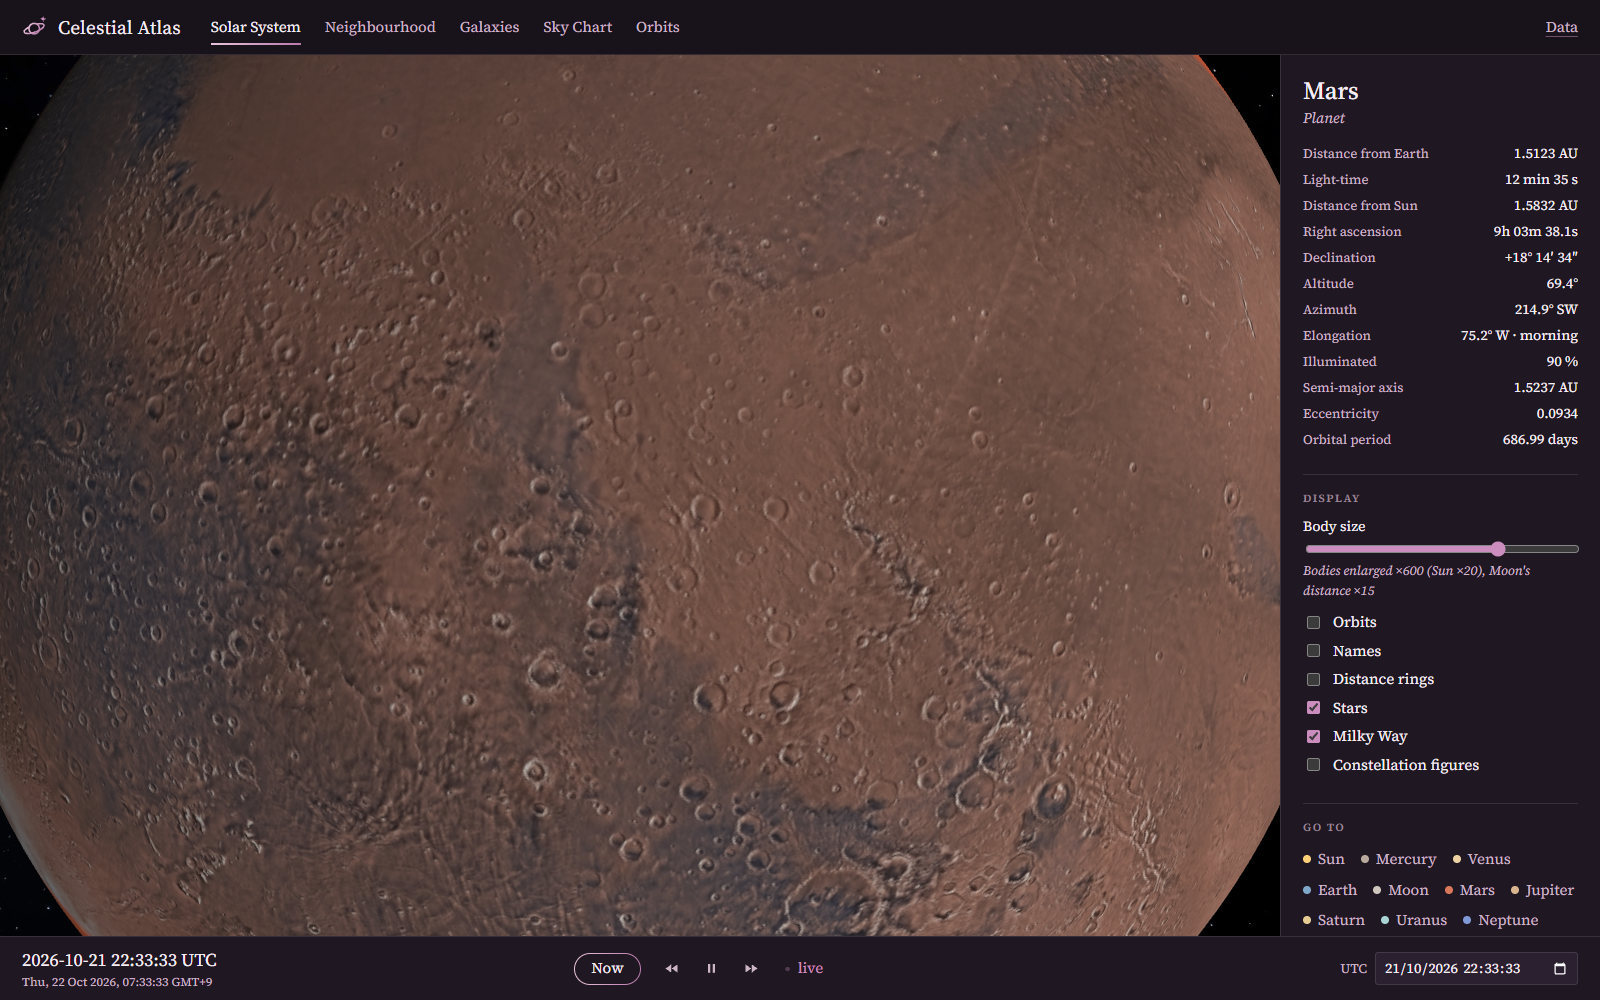Jump to Saturn
Image resolution: width=1600 pixels, height=1000 pixels.
coord(1334,920)
